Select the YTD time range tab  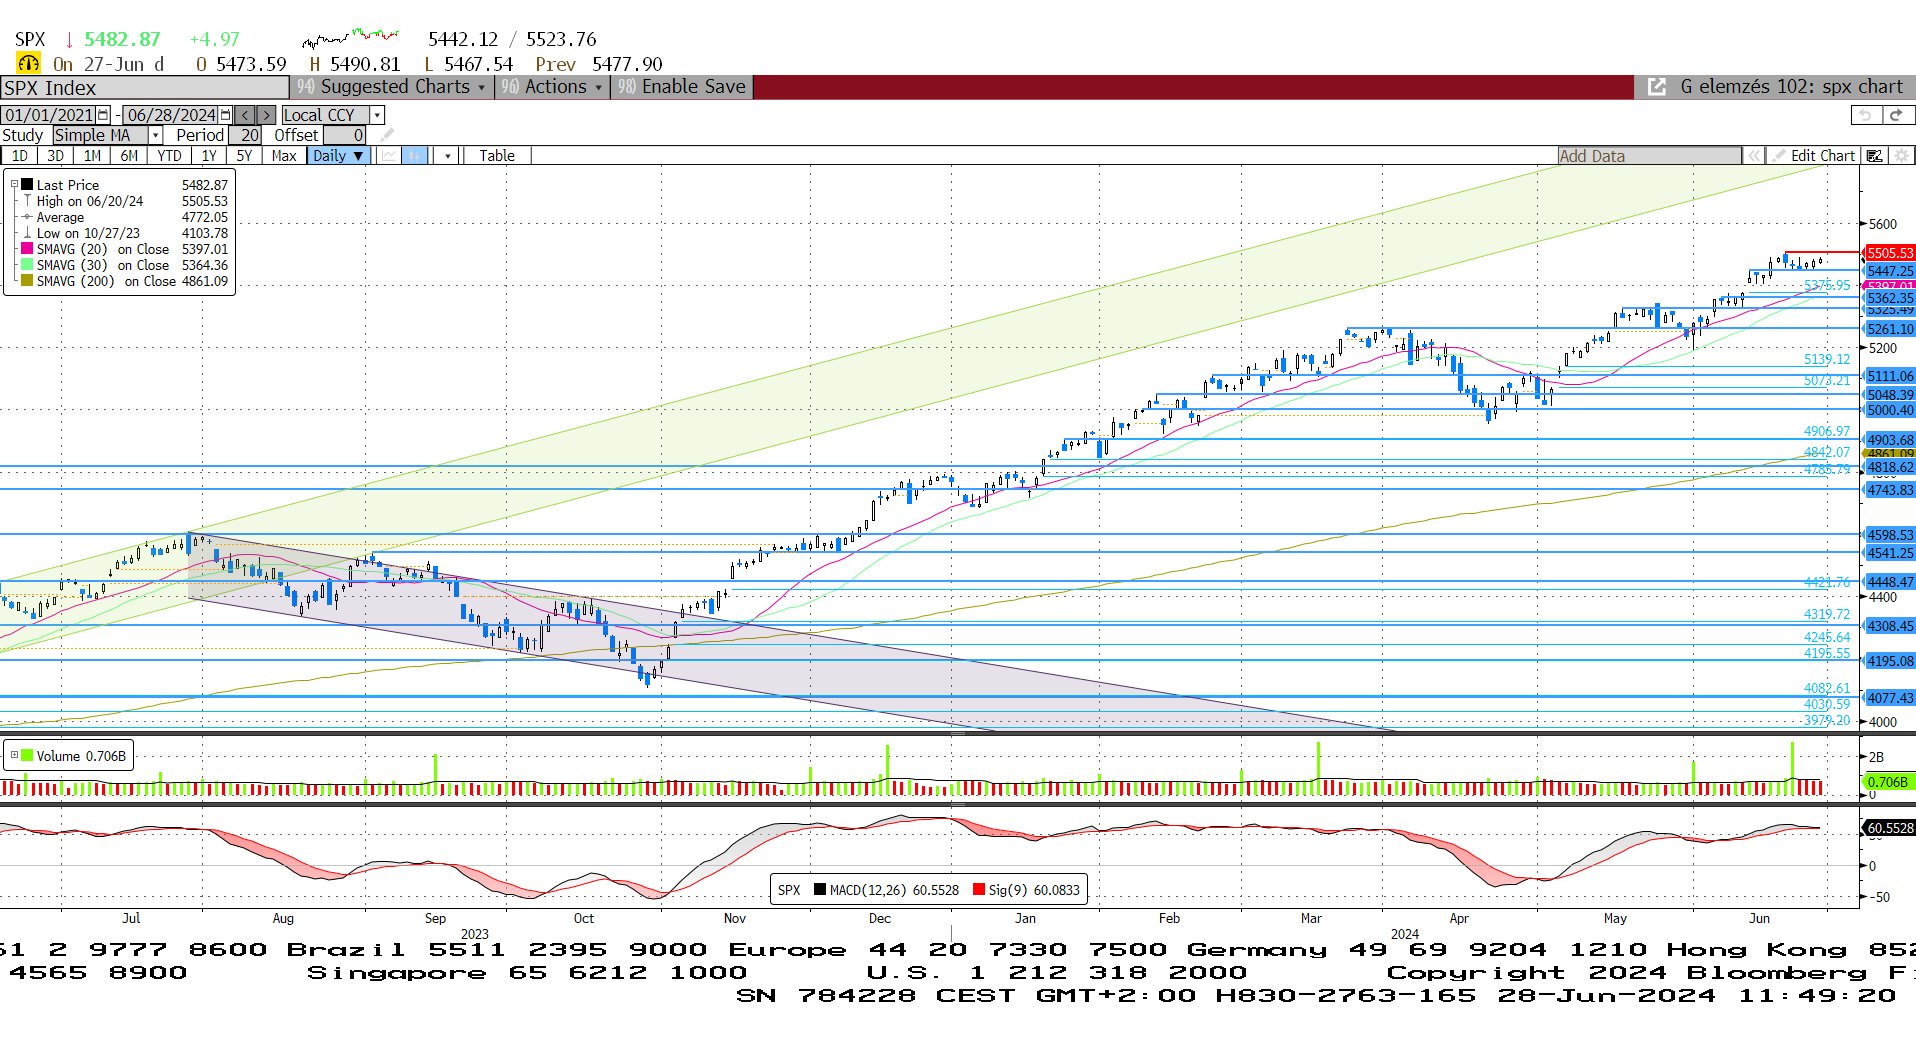[x=169, y=156]
